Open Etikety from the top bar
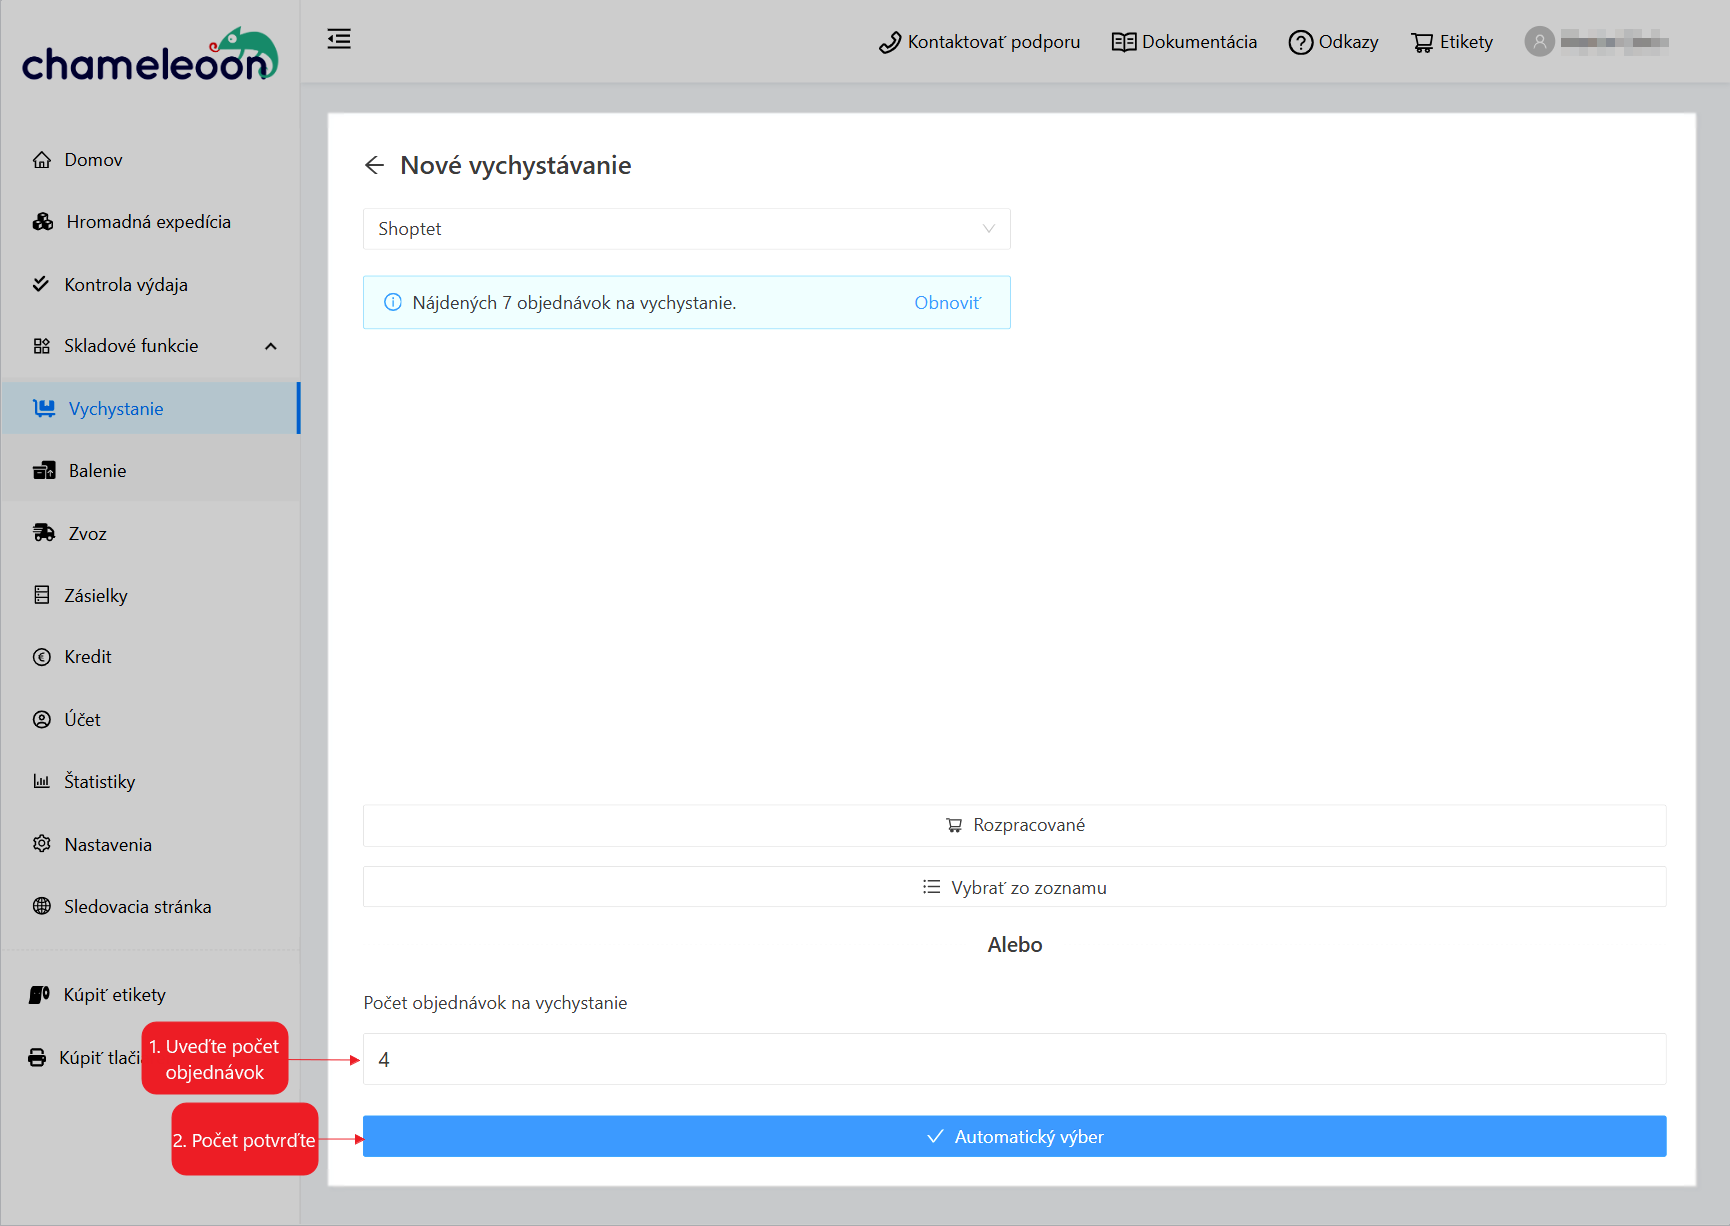 (x=1452, y=42)
